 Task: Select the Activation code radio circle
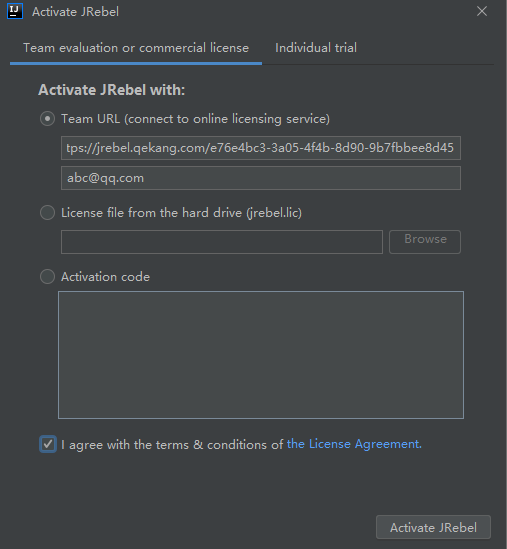click(x=47, y=277)
